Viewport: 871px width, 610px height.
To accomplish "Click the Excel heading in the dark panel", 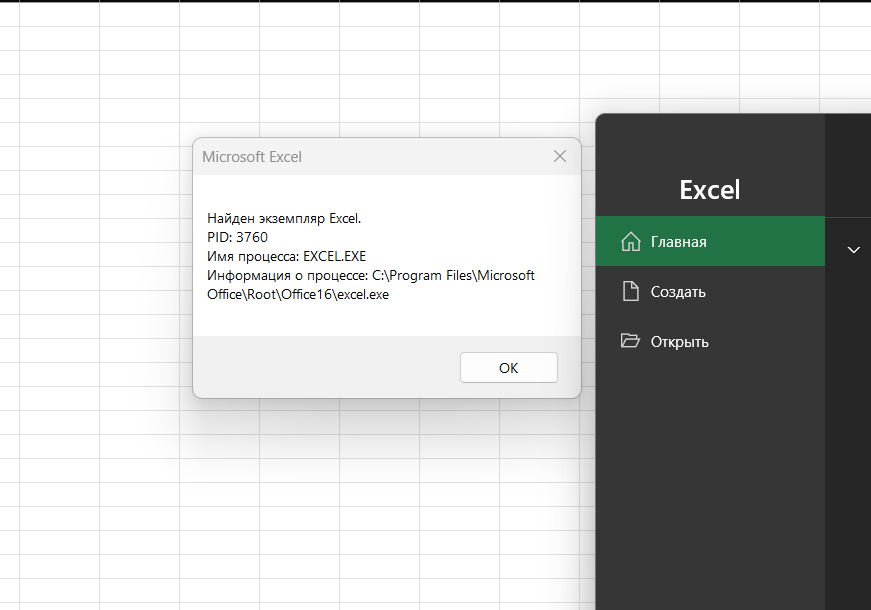I will [709, 190].
